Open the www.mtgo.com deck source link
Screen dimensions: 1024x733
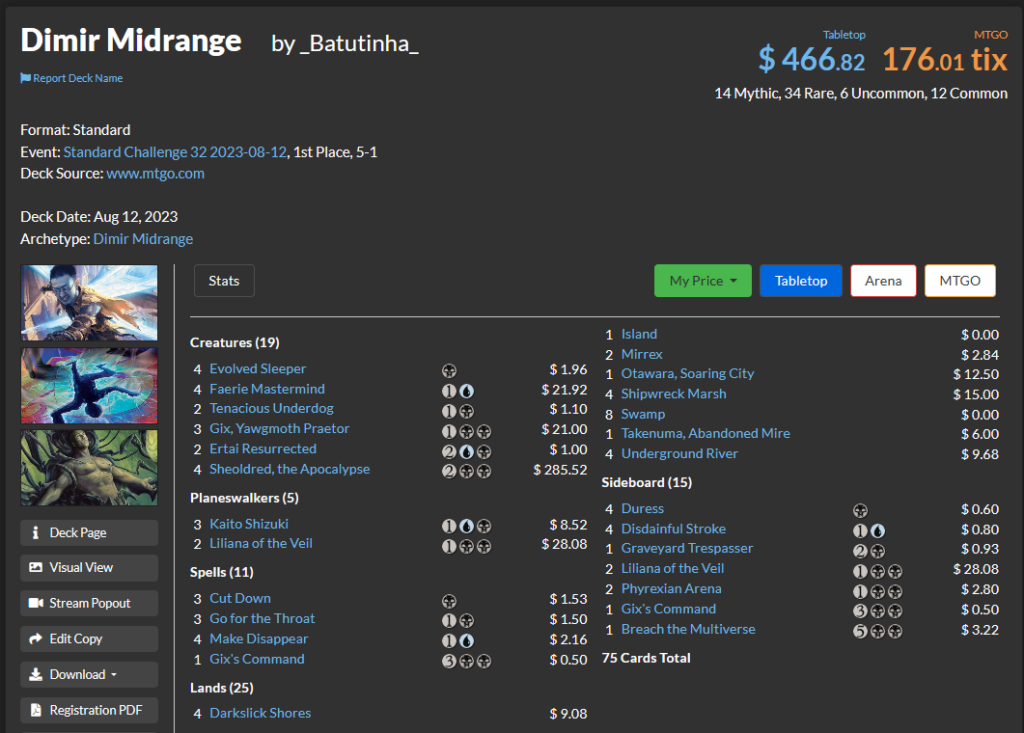[155, 173]
